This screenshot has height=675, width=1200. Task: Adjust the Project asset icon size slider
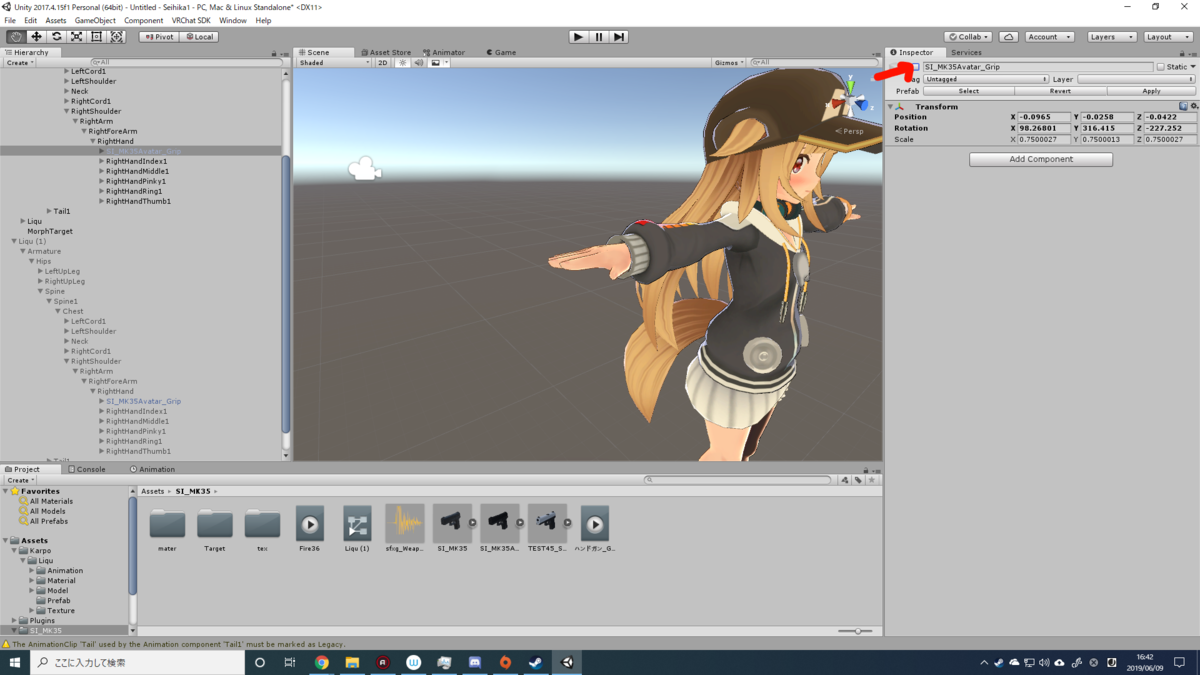(856, 631)
